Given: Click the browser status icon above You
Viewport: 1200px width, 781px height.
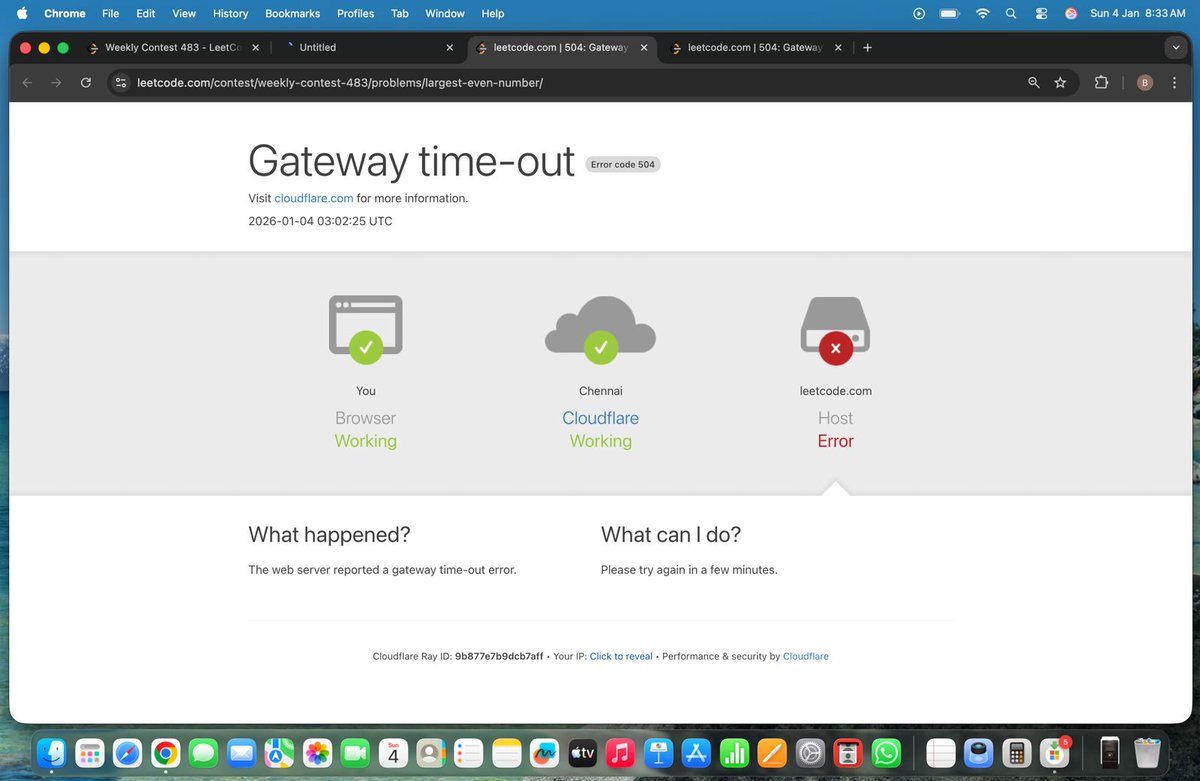Looking at the screenshot, I should click(x=366, y=328).
